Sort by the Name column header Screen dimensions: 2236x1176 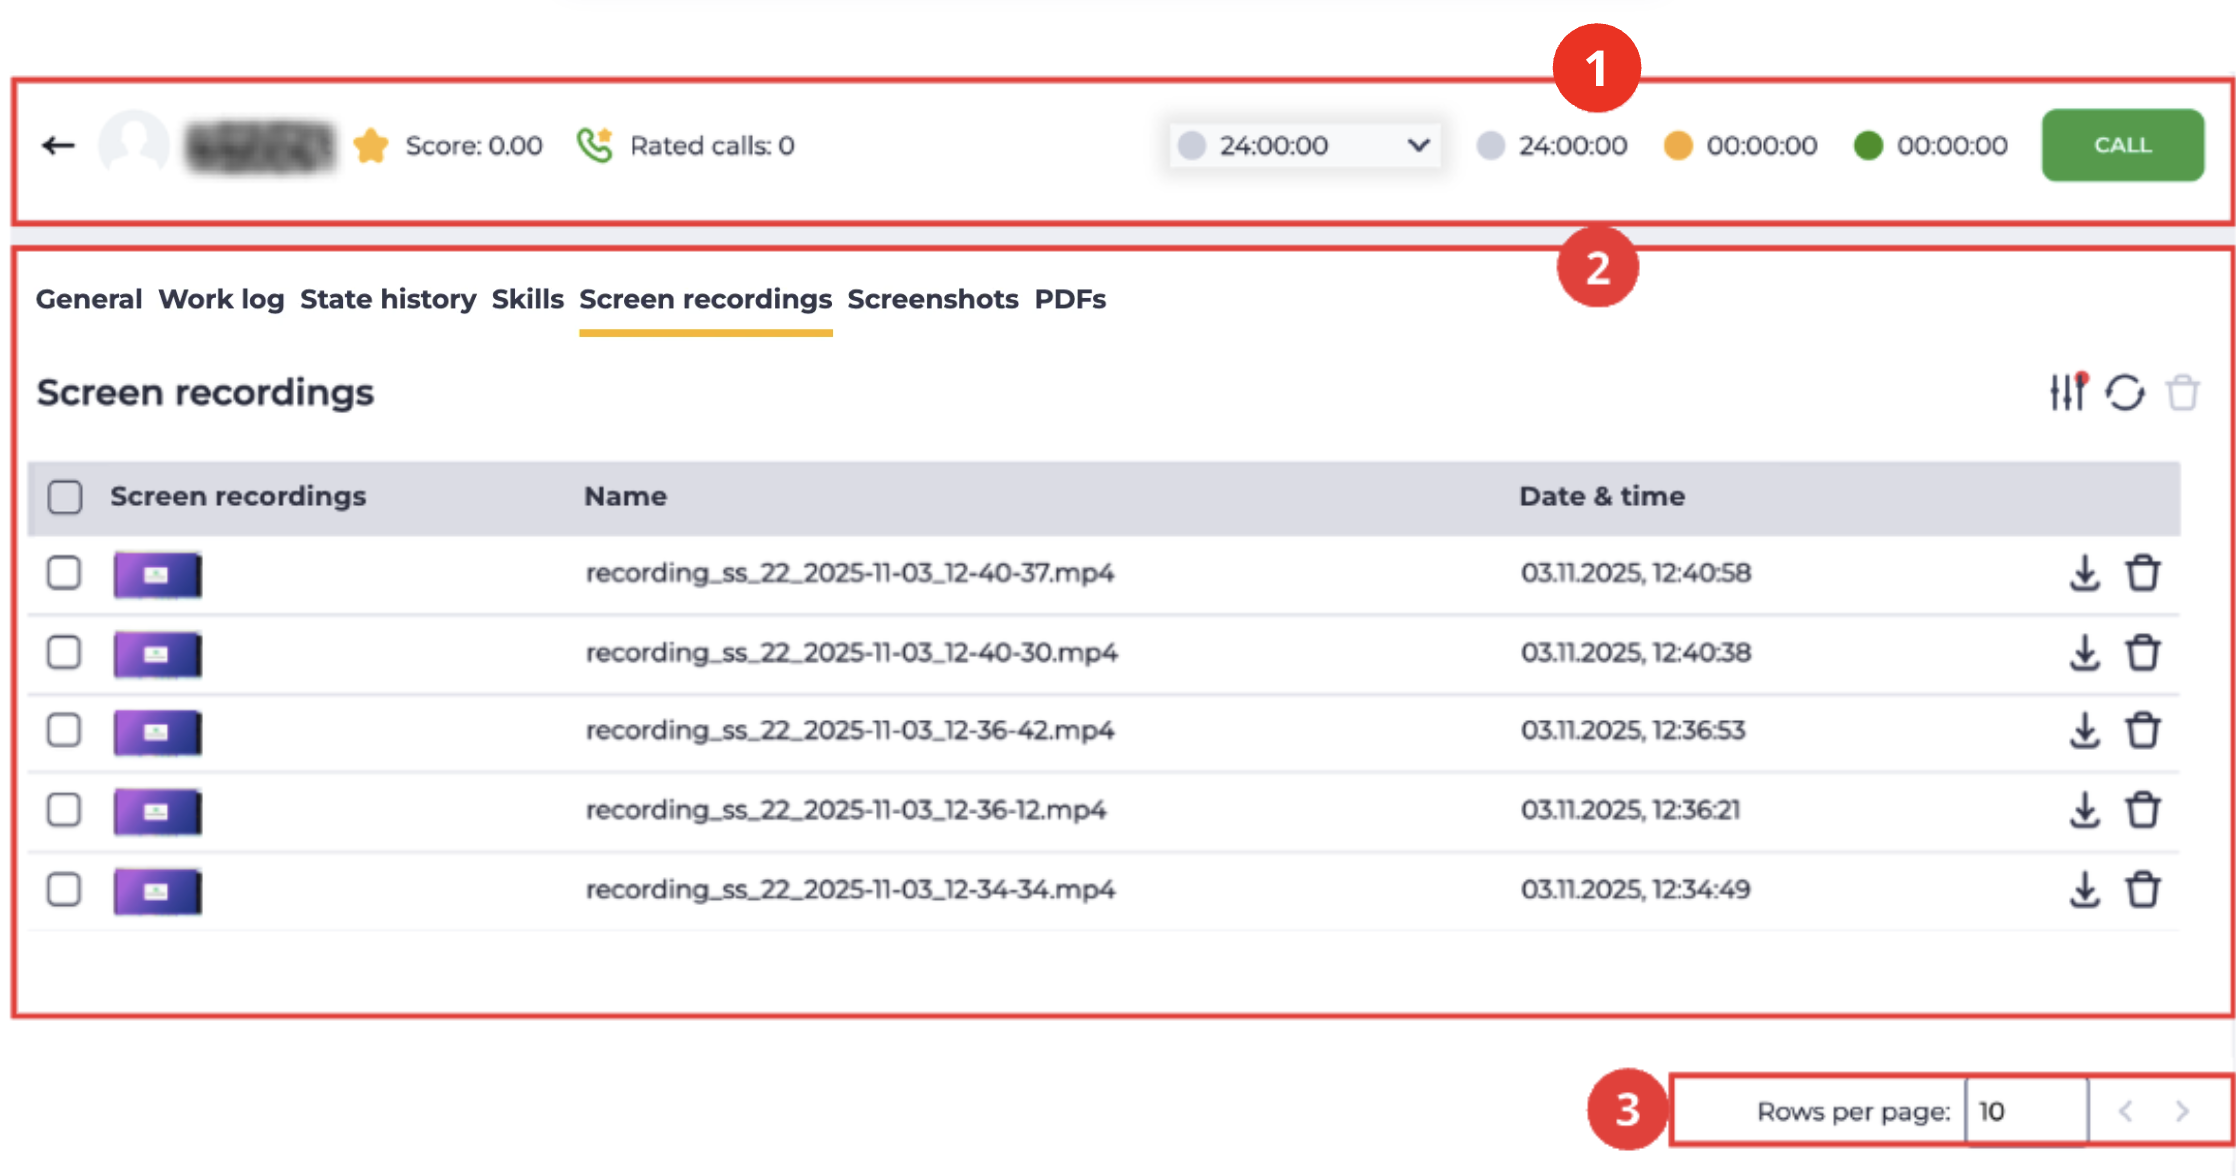[x=625, y=497]
